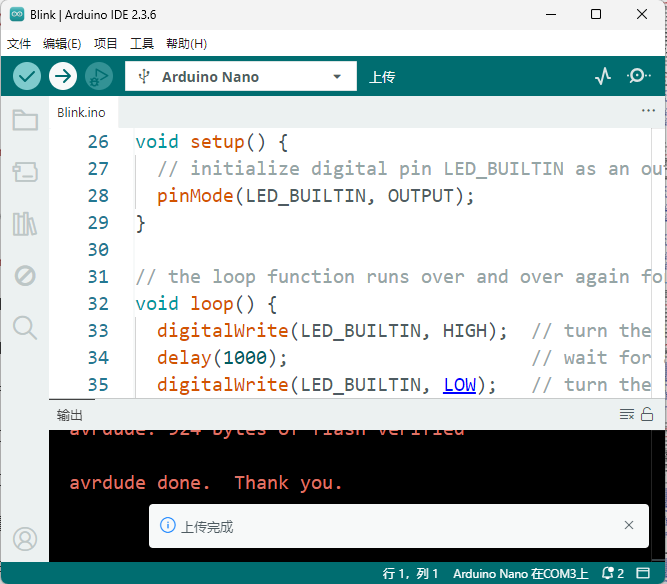667x584 pixels.
Task: Click the loop function name
Action: (212, 304)
